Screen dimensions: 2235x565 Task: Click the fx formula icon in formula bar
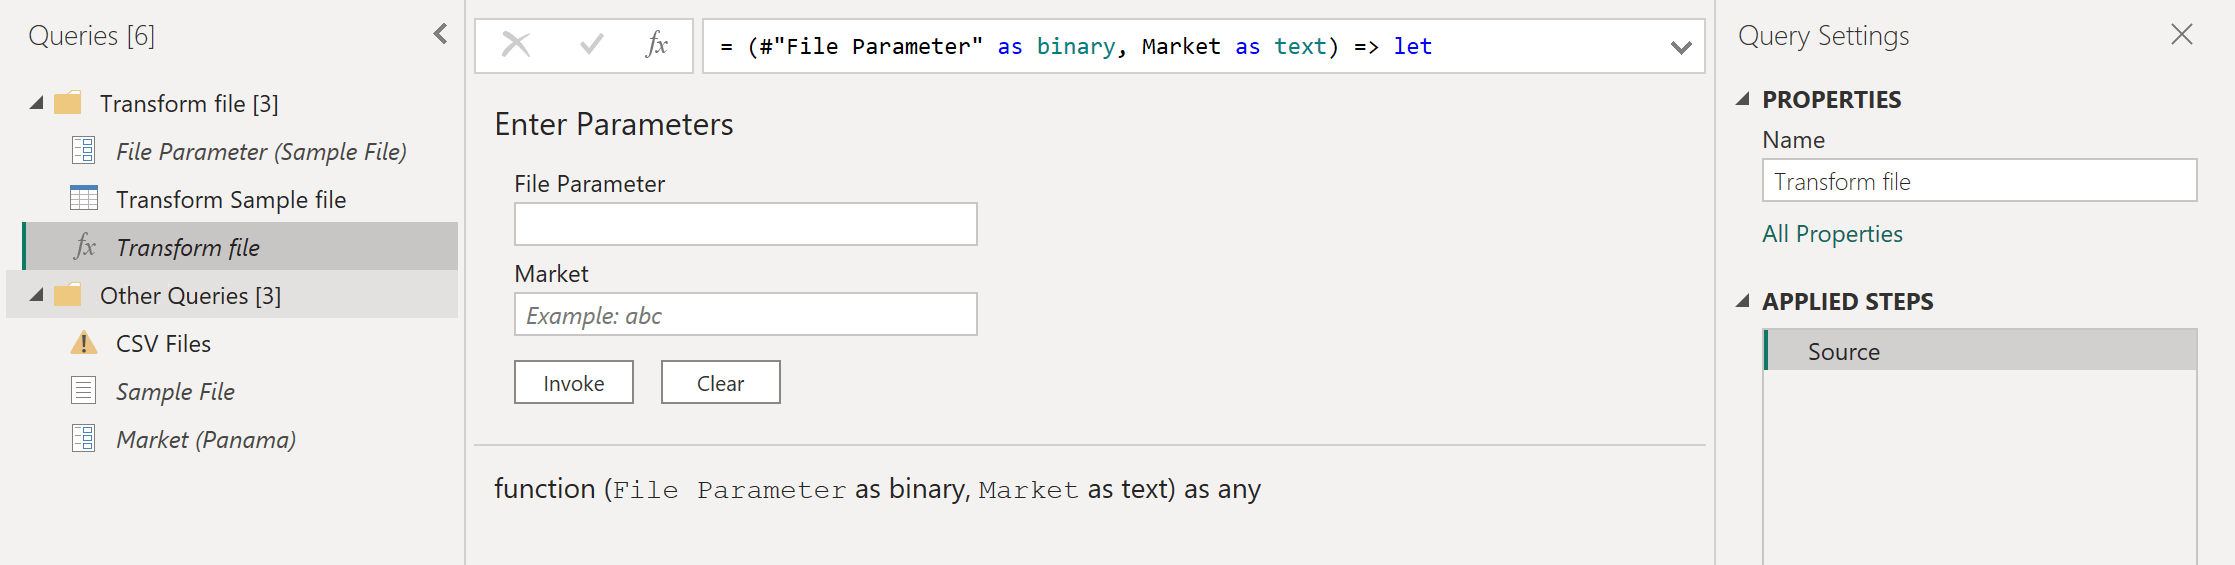tap(657, 45)
